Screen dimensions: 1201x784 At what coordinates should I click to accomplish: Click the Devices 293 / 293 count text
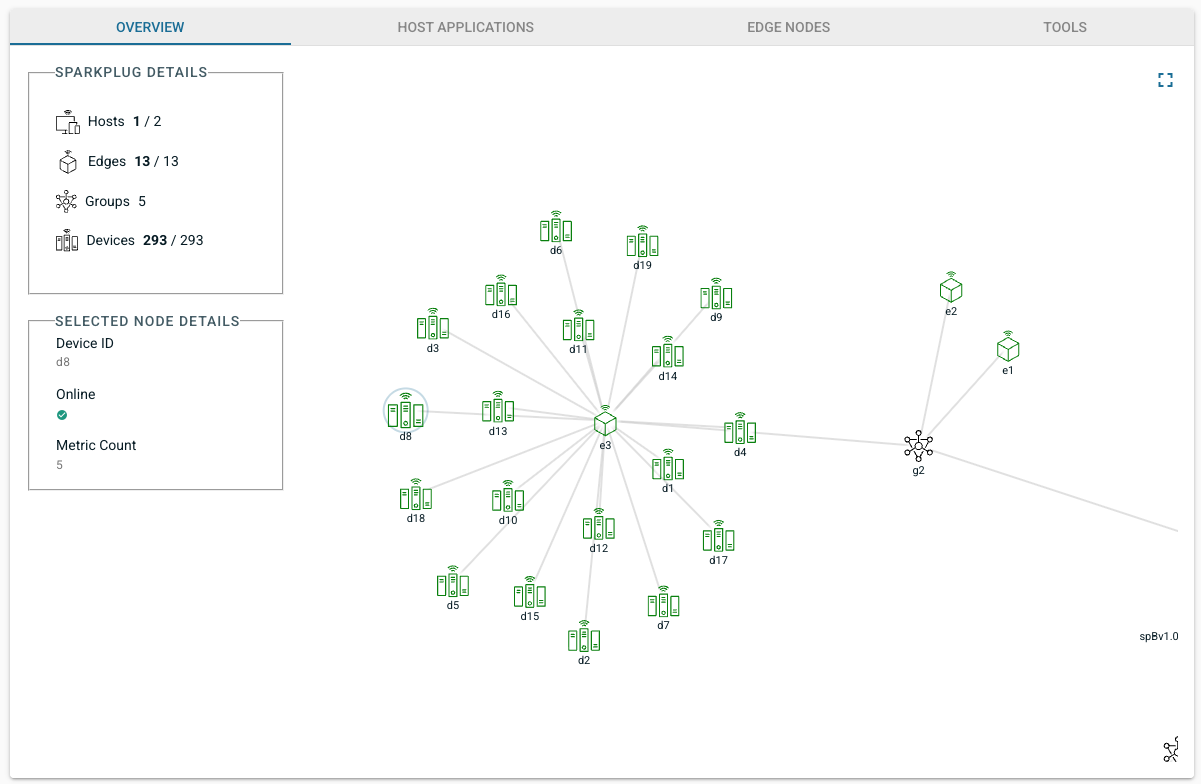pyautogui.click(x=145, y=240)
